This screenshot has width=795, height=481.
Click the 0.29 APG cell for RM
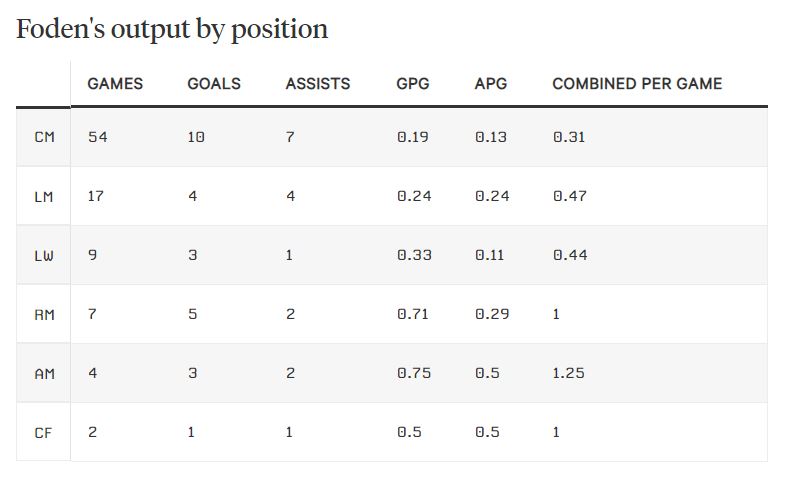(491, 314)
